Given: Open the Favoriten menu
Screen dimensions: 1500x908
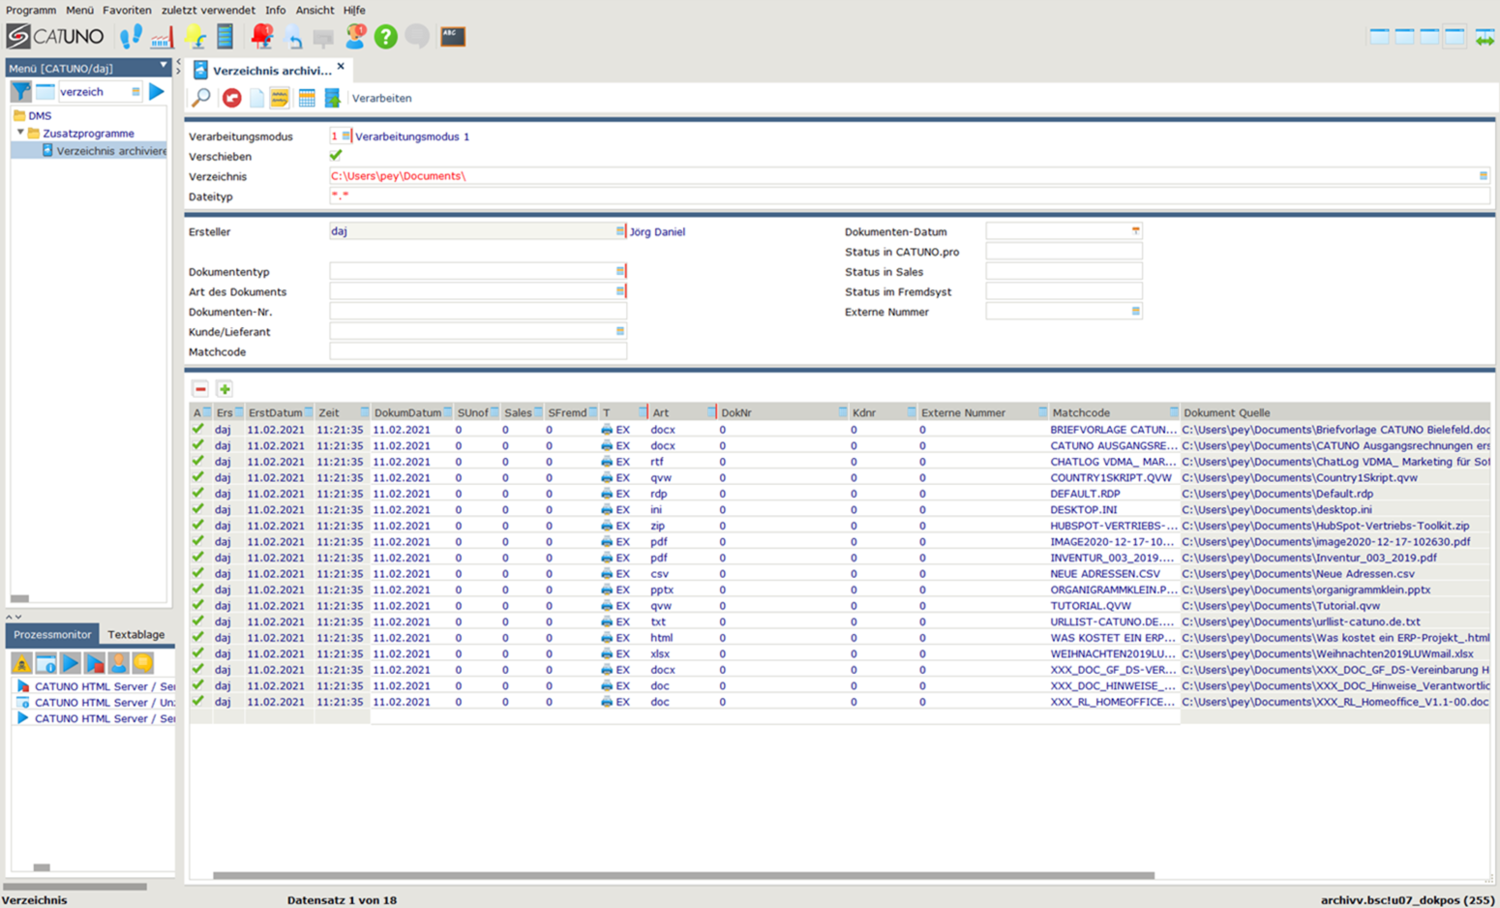Looking at the screenshot, I should (x=127, y=10).
